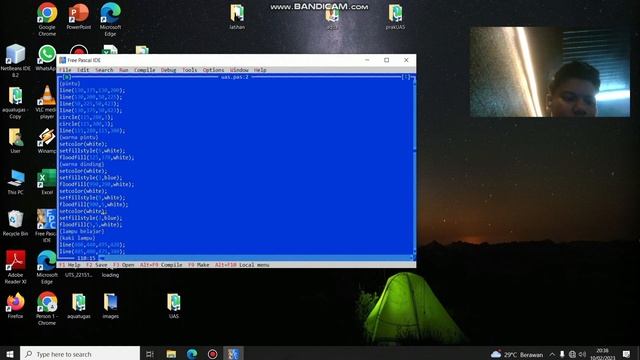This screenshot has height=360, width=640.
Task: Click the Type here to search box
Action: (80, 354)
